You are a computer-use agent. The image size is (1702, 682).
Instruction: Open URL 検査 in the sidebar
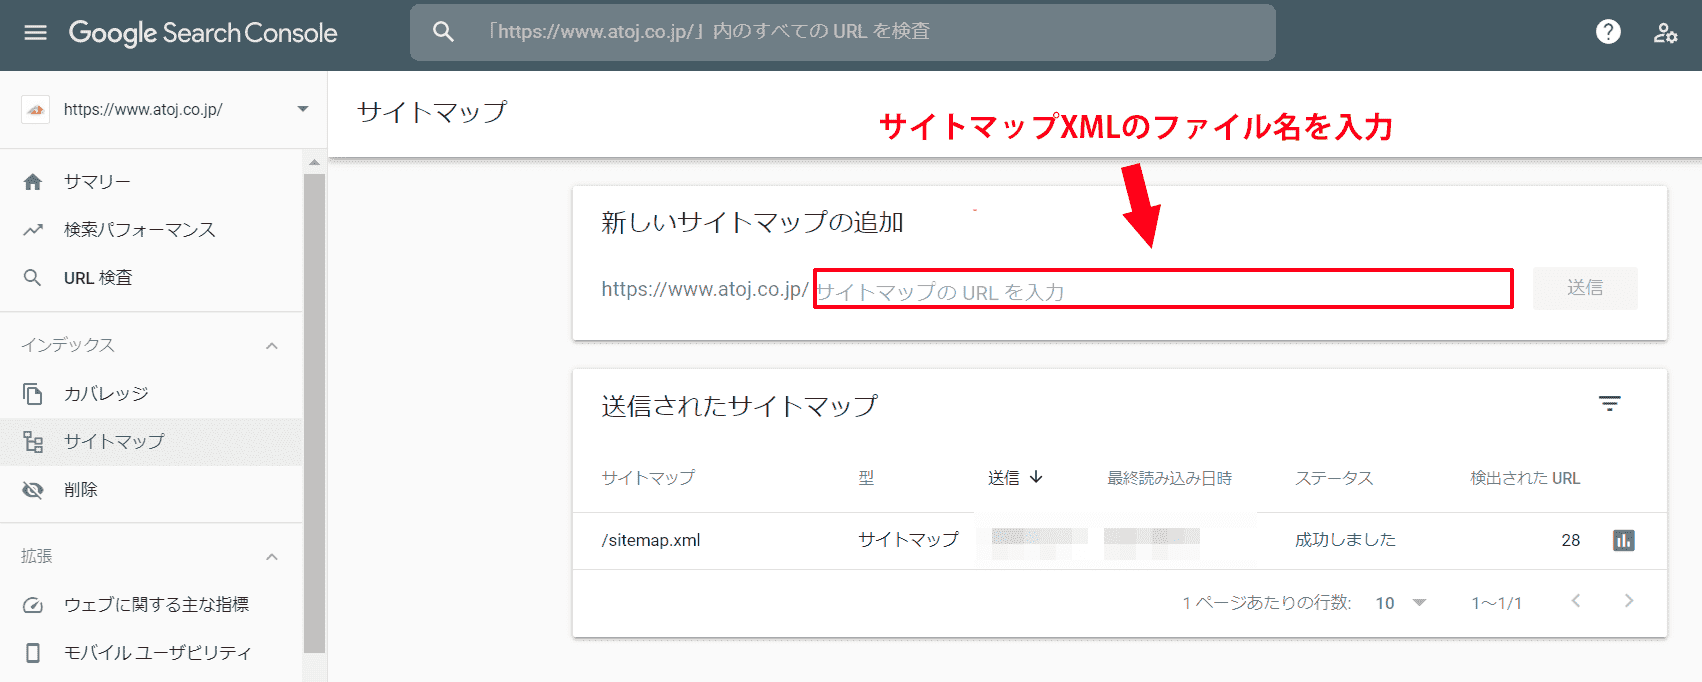tap(151, 277)
